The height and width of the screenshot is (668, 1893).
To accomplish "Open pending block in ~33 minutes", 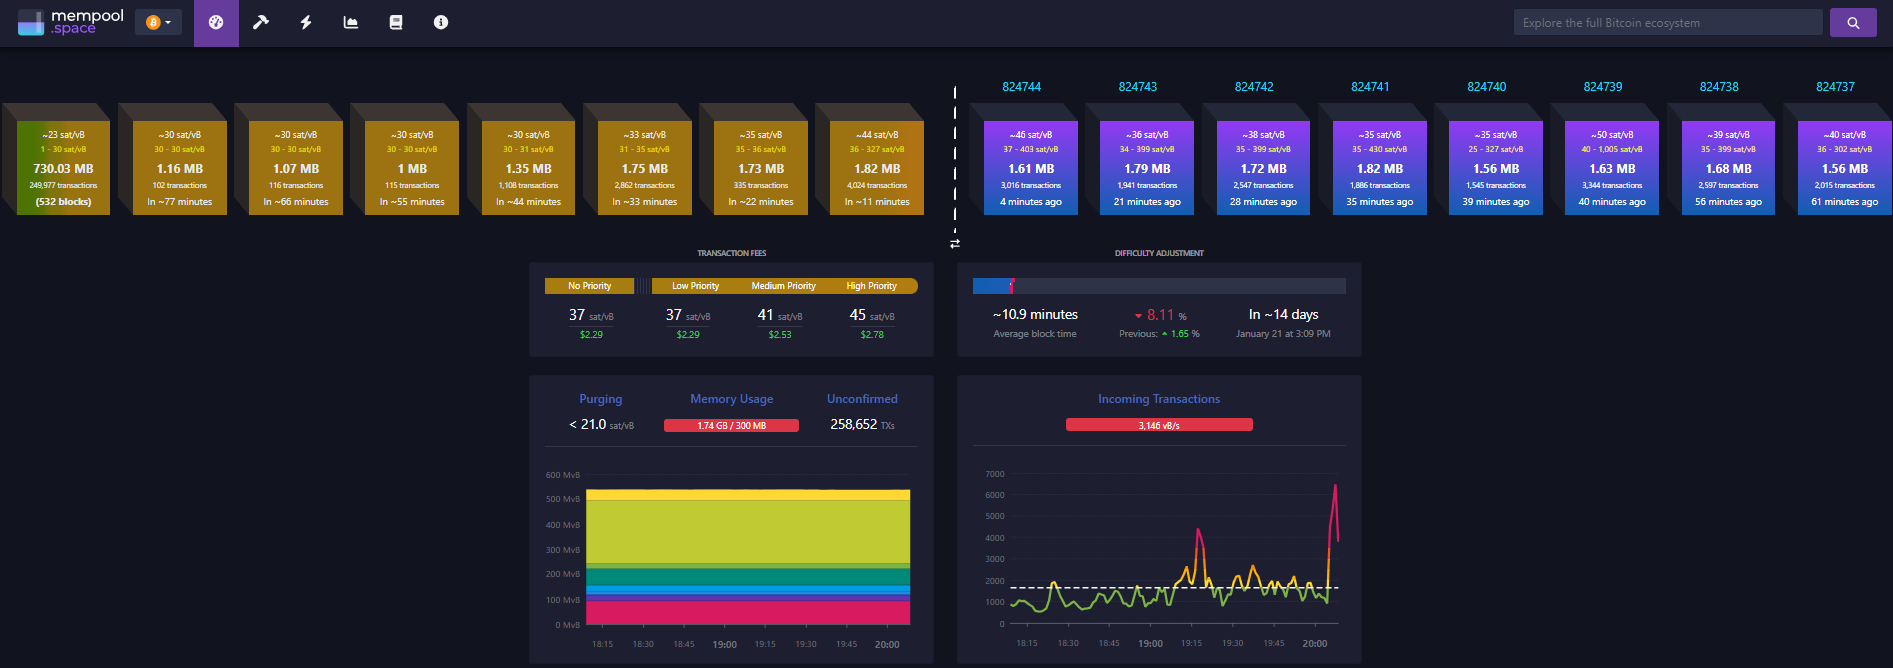I will click(x=645, y=168).
